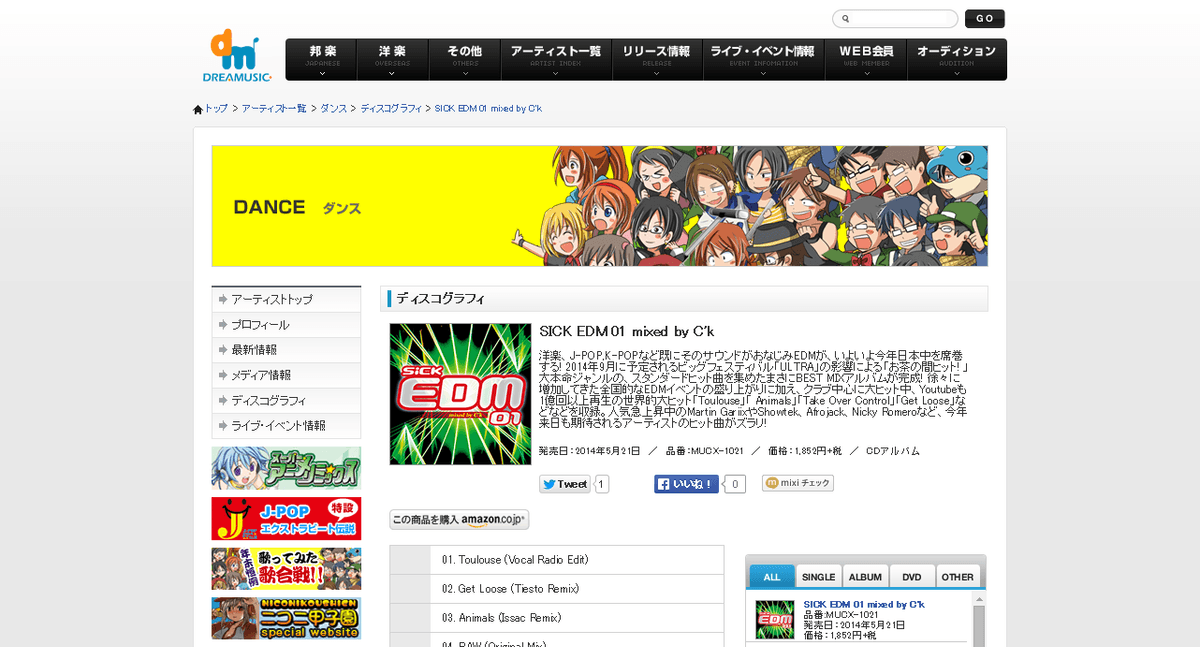This screenshot has height=647, width=1200.
Task: Click the SICK EDM 01 album cover
Action: click(460, 394)
